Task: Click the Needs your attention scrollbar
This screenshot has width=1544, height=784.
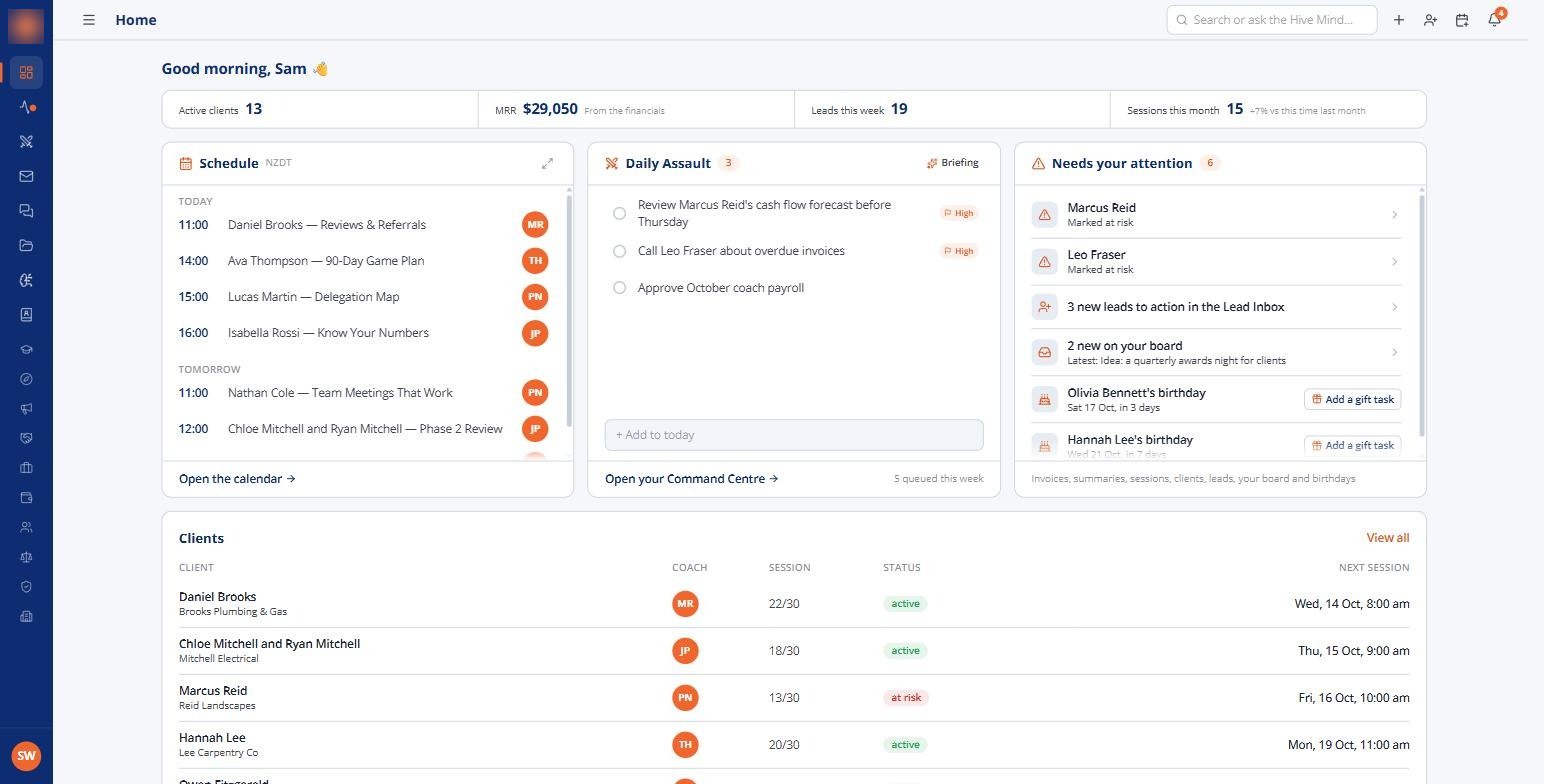Action: [x=1422, y=315]
